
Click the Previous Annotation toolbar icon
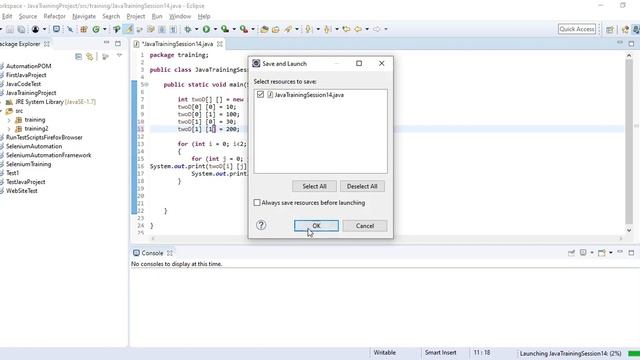point(327,29)
